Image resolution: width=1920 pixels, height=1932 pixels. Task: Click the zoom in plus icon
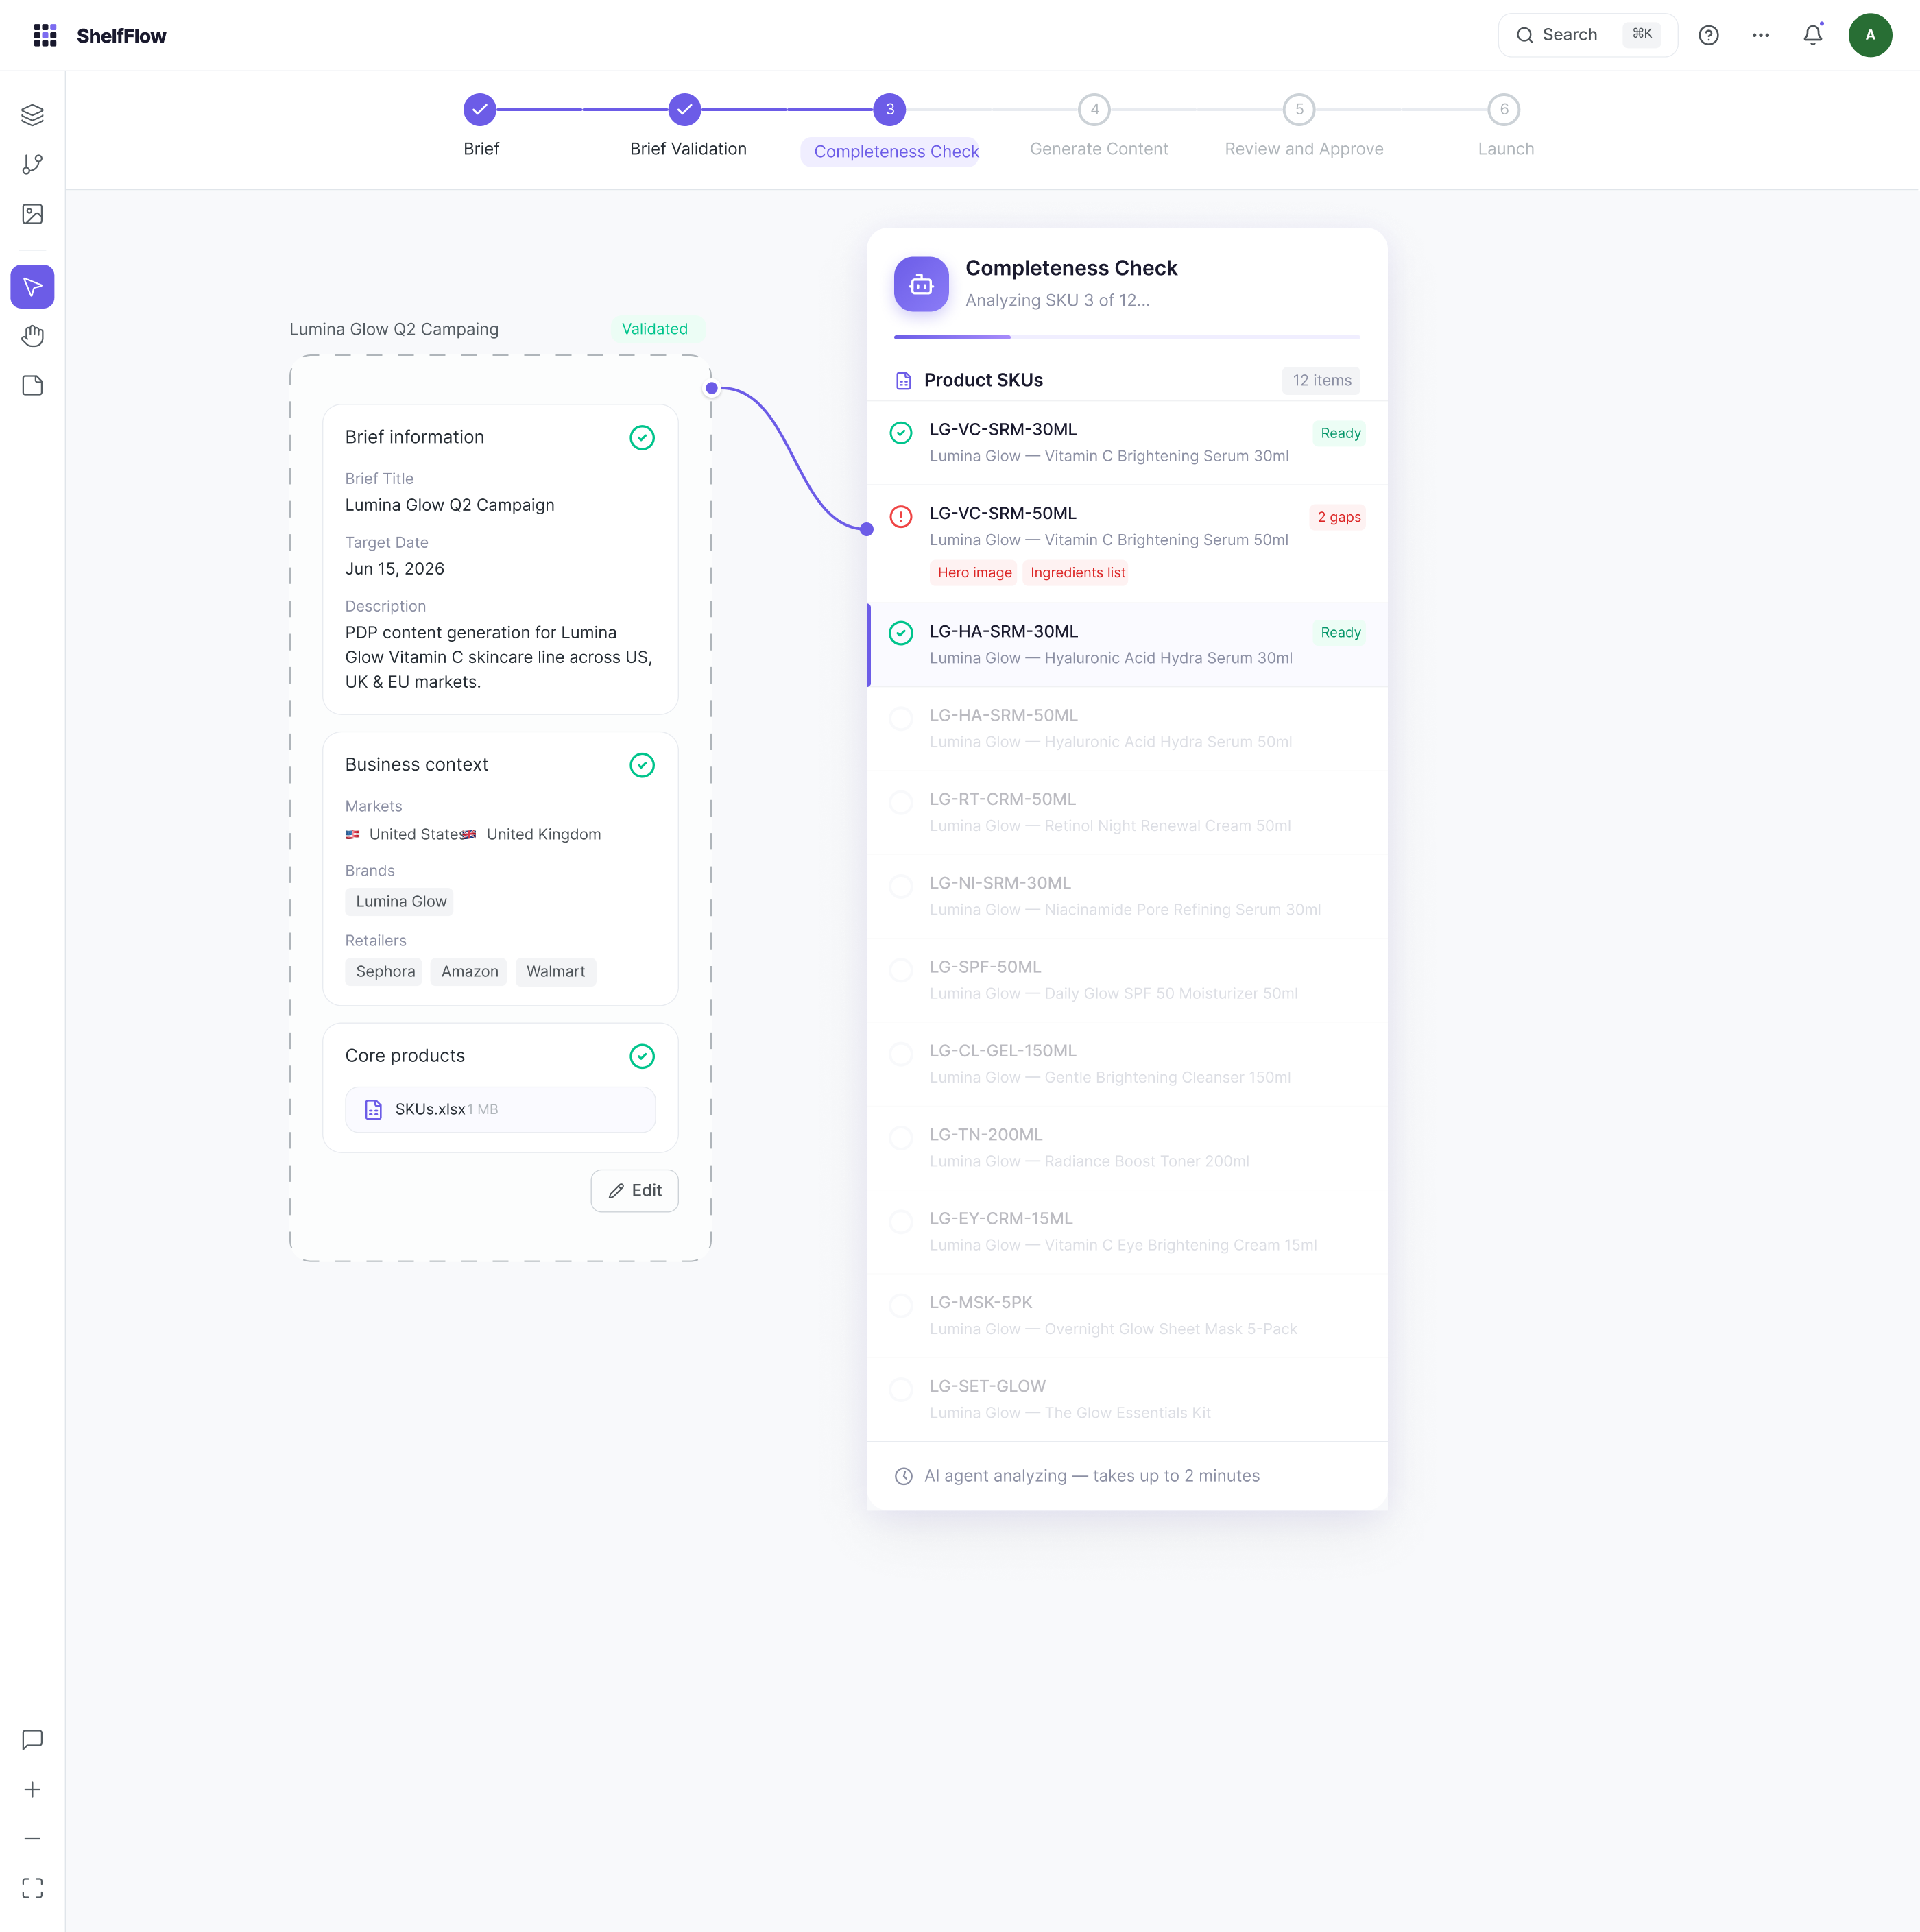pyautogui.click(x=32, y=1789)
